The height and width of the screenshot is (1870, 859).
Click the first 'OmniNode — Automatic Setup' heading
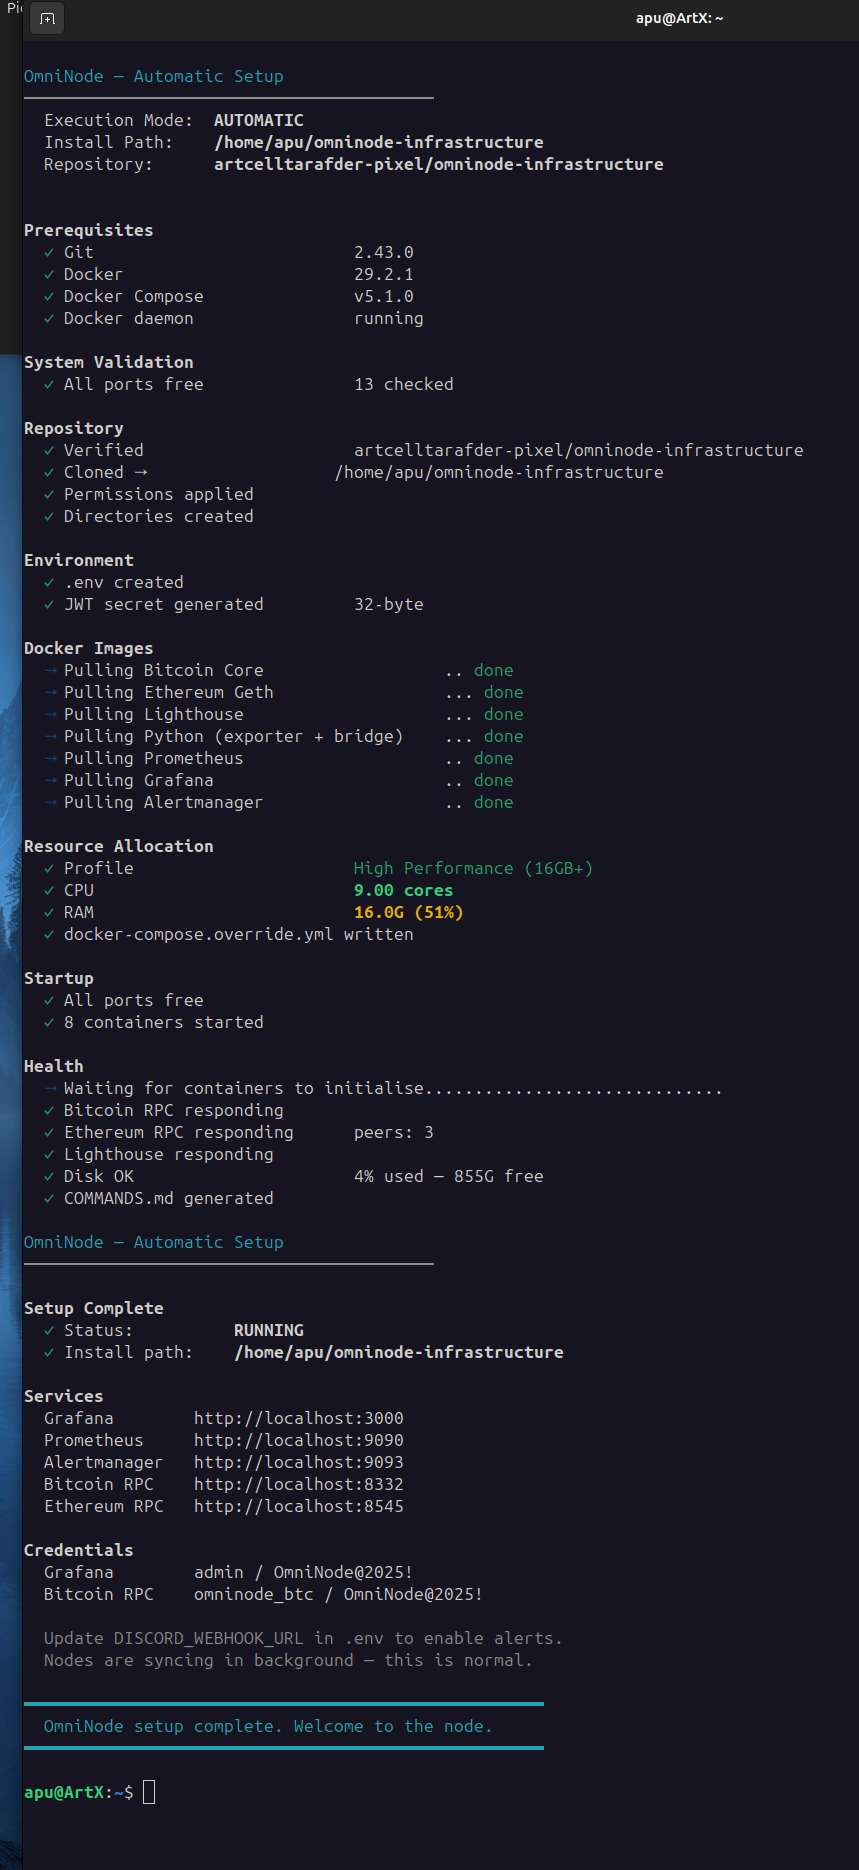pyautogui.click(x=154, y=76)
